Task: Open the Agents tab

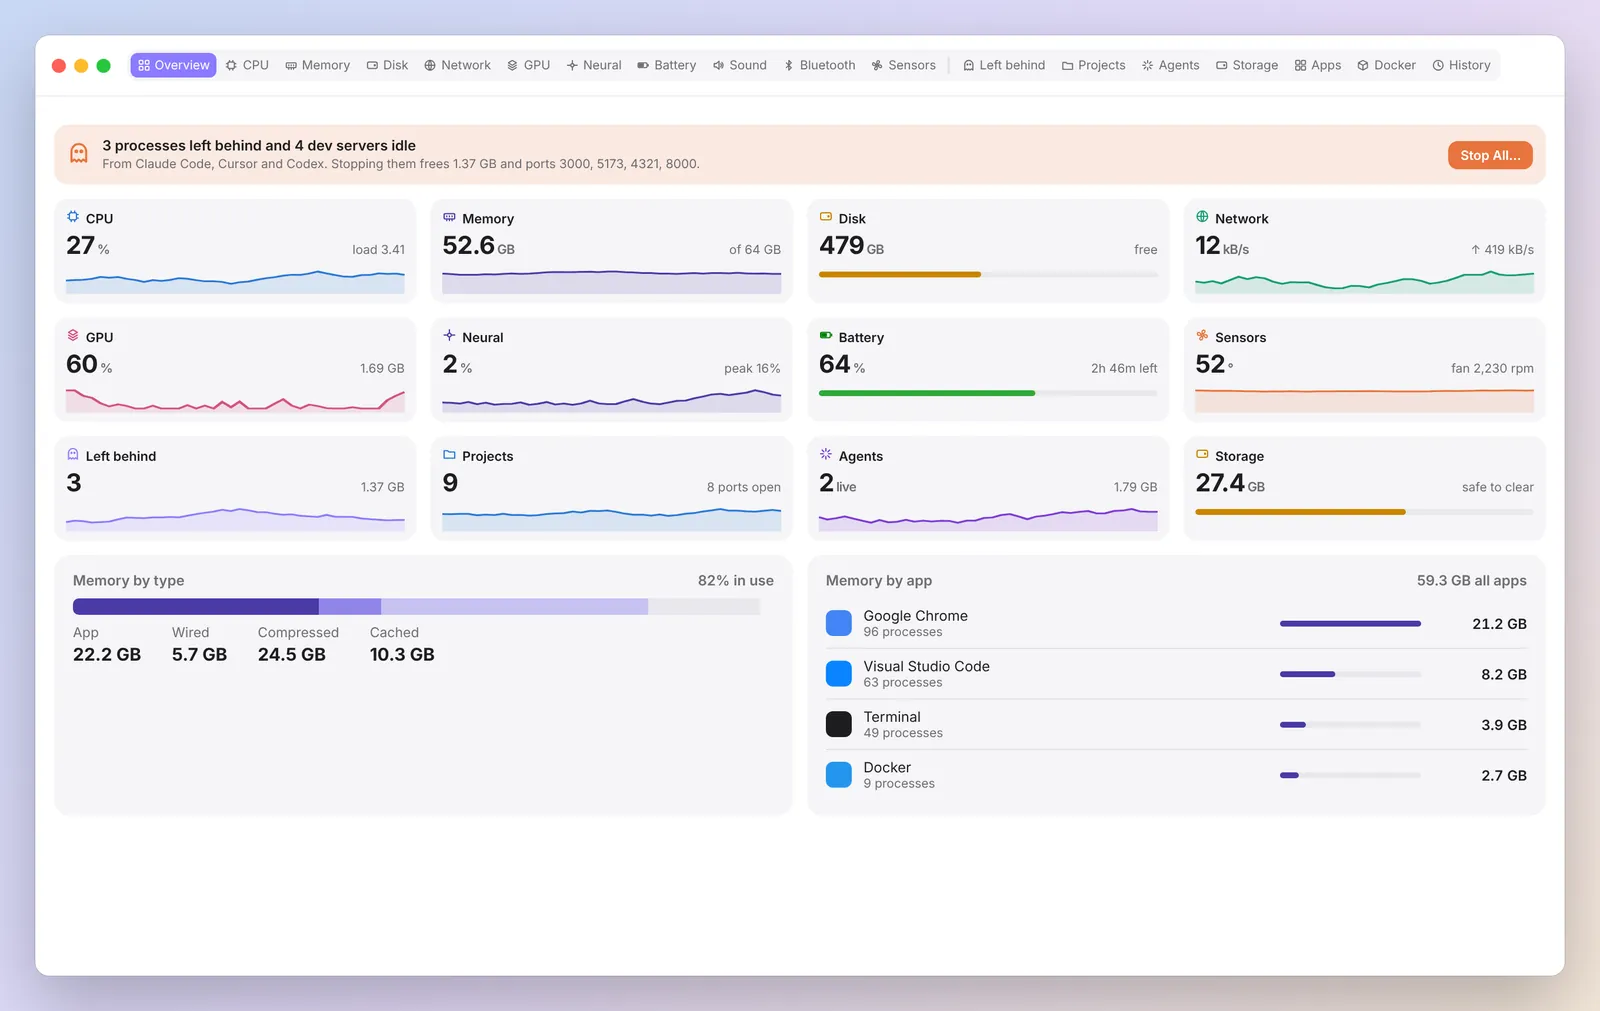Action: (x=1170, y=65)
